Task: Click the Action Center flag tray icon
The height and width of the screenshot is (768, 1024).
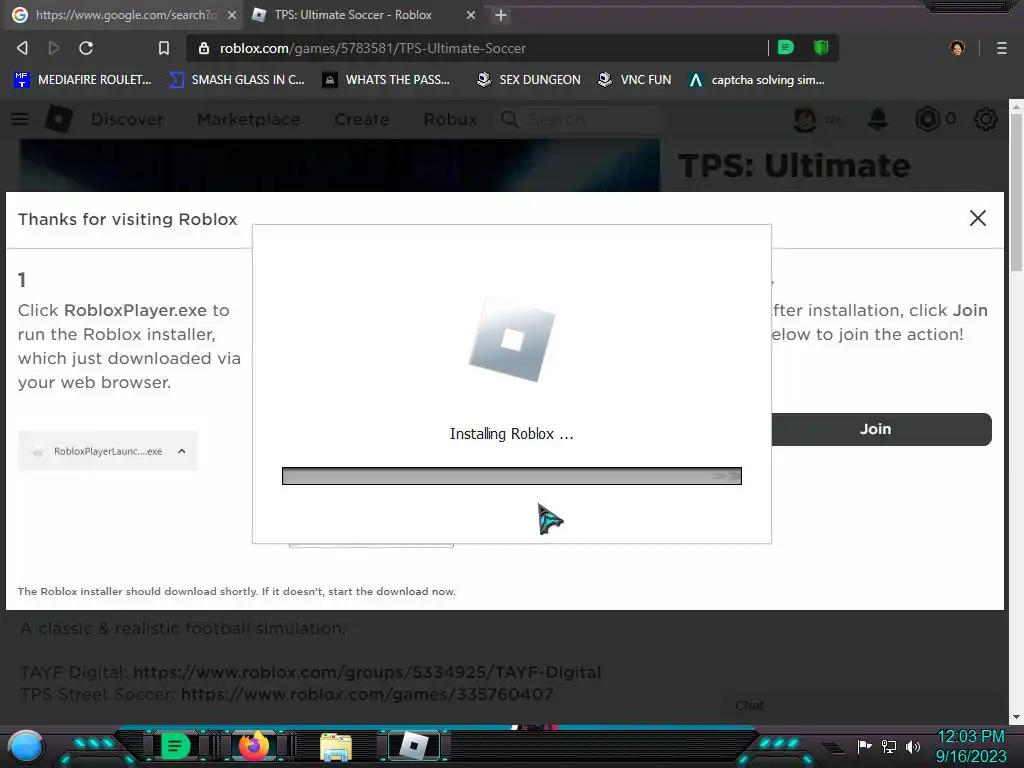Action: pyautogui.click(x=865, y=746)
